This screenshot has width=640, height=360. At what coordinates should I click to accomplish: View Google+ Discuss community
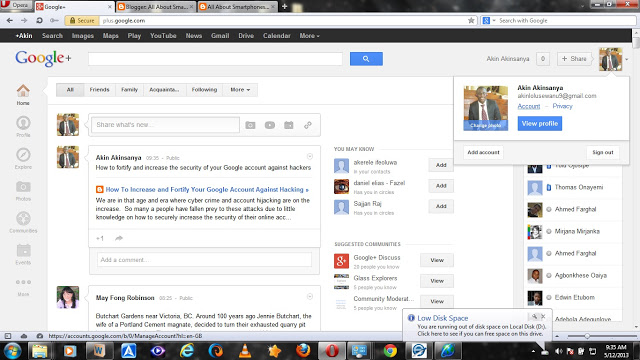pos(437,260)
